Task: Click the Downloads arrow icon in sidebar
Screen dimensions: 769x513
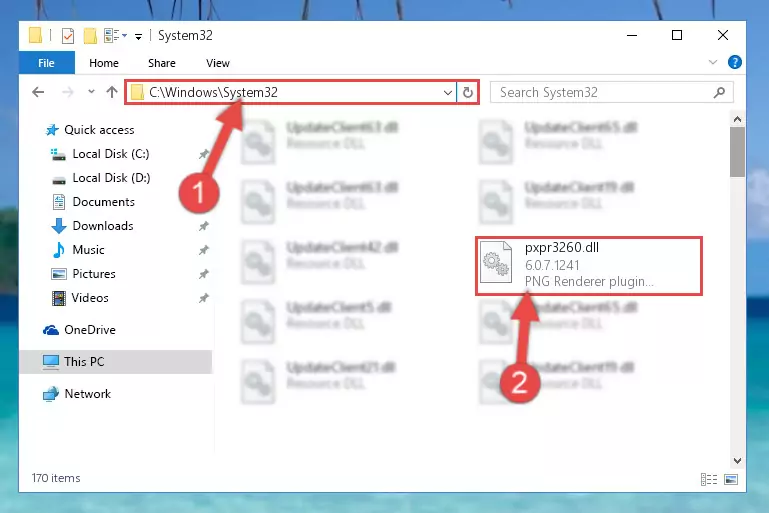Action: click(59, 226)
